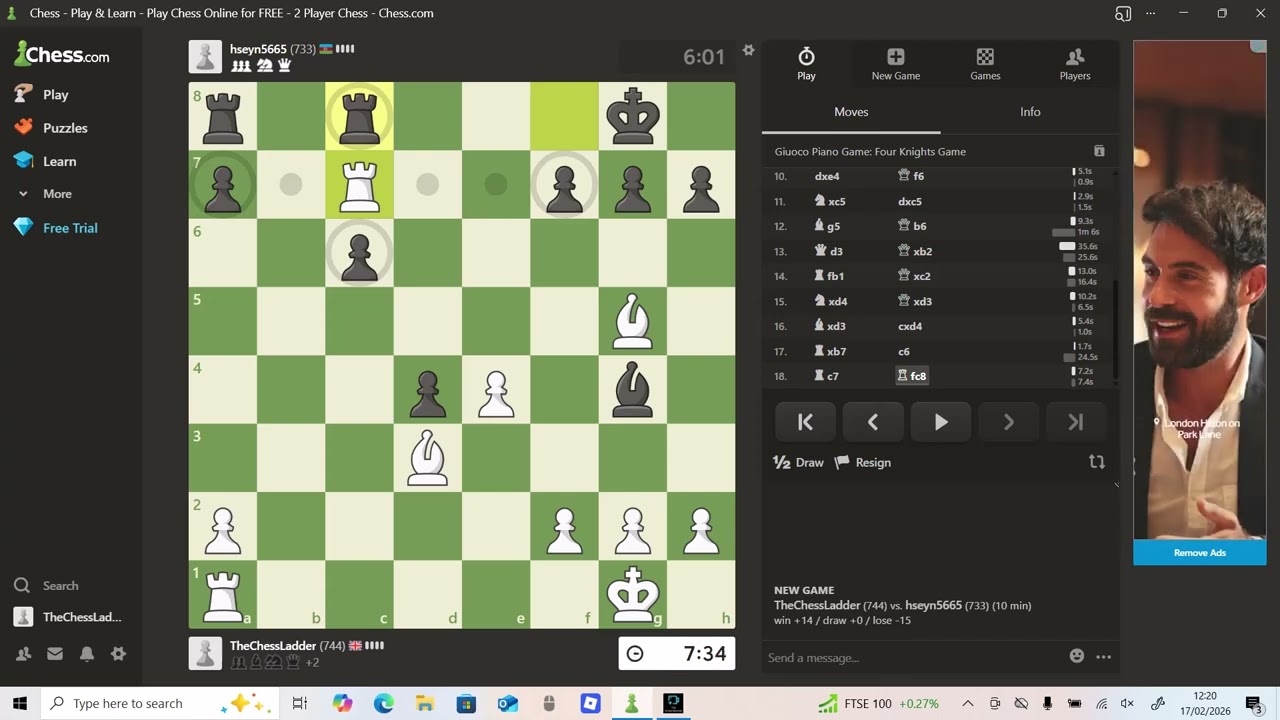This screenshot has height=720, width=1280.
Task: Open the Chess.com home logo
Action: [62, 55]
